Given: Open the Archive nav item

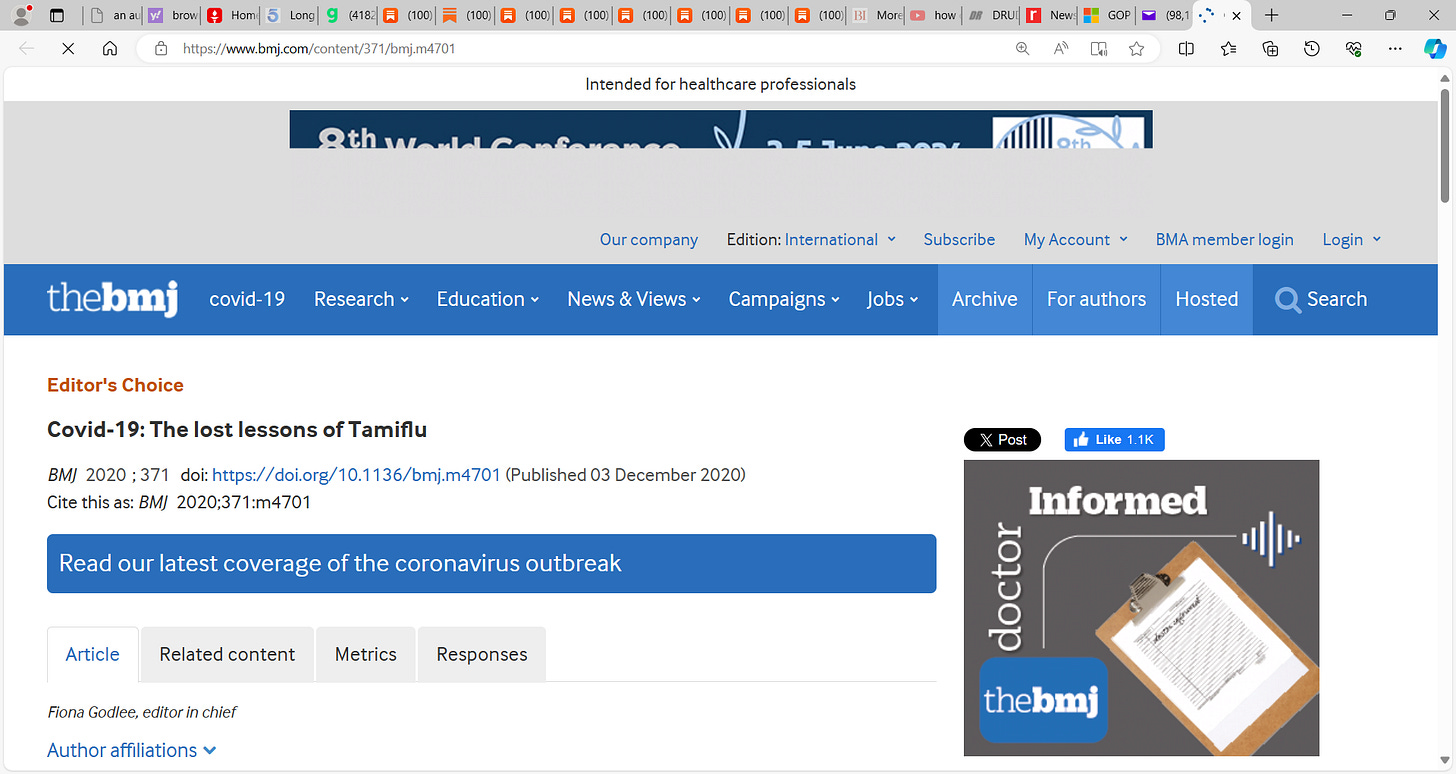Looking at the screenshot, I should [985, 299].
